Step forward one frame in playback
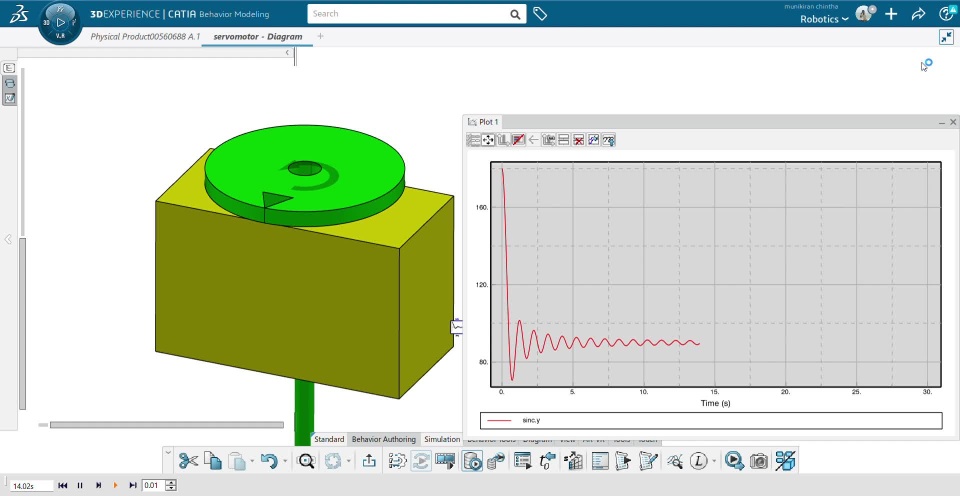 98,486
